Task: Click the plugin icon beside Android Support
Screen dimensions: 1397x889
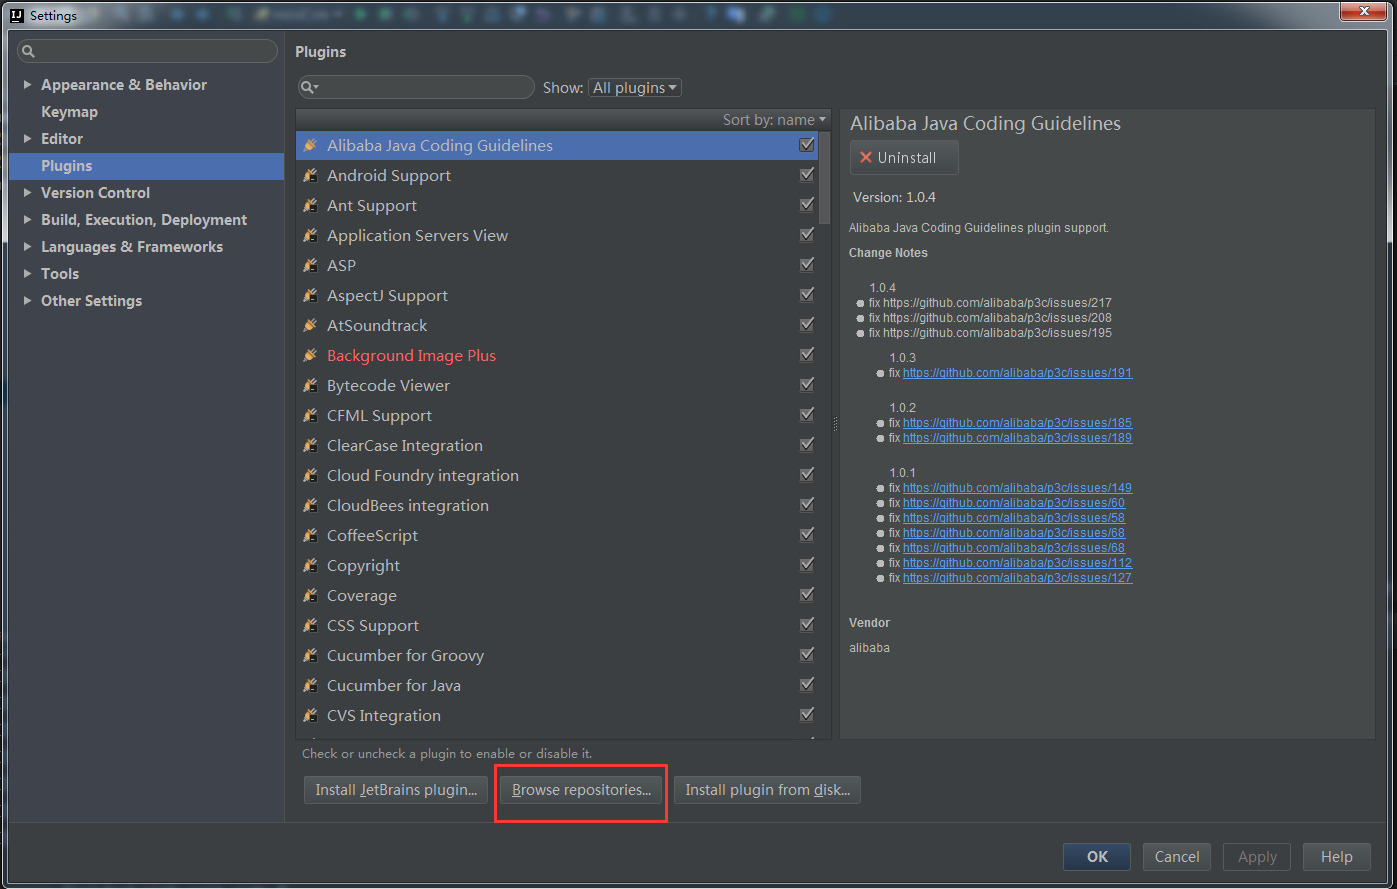Action: click(310, 175)
